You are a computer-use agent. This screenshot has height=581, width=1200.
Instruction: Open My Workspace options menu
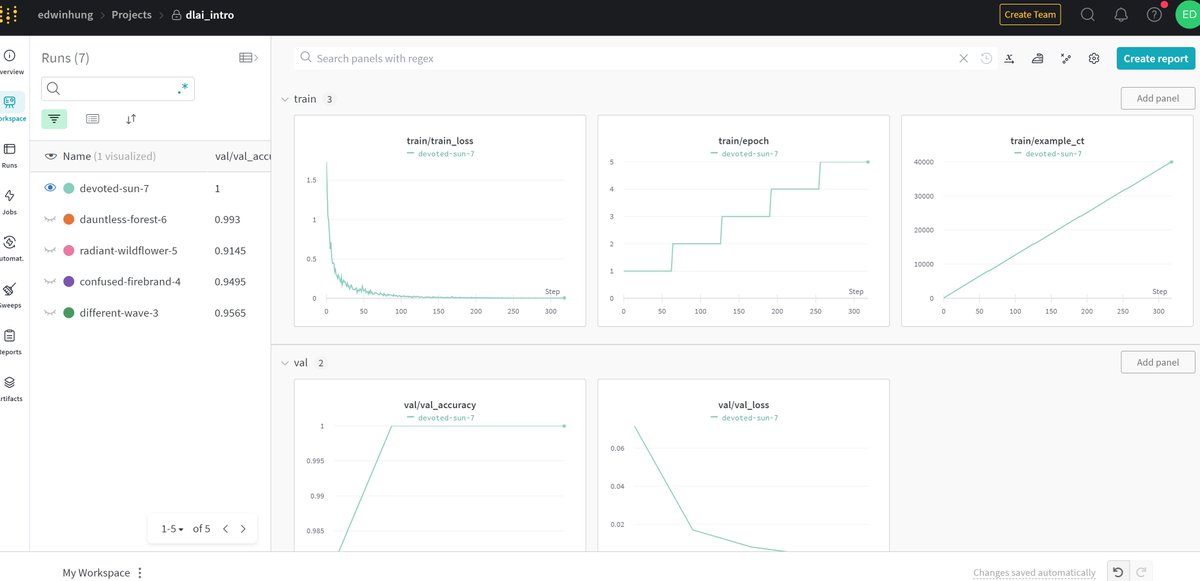[x=140, y=572]
